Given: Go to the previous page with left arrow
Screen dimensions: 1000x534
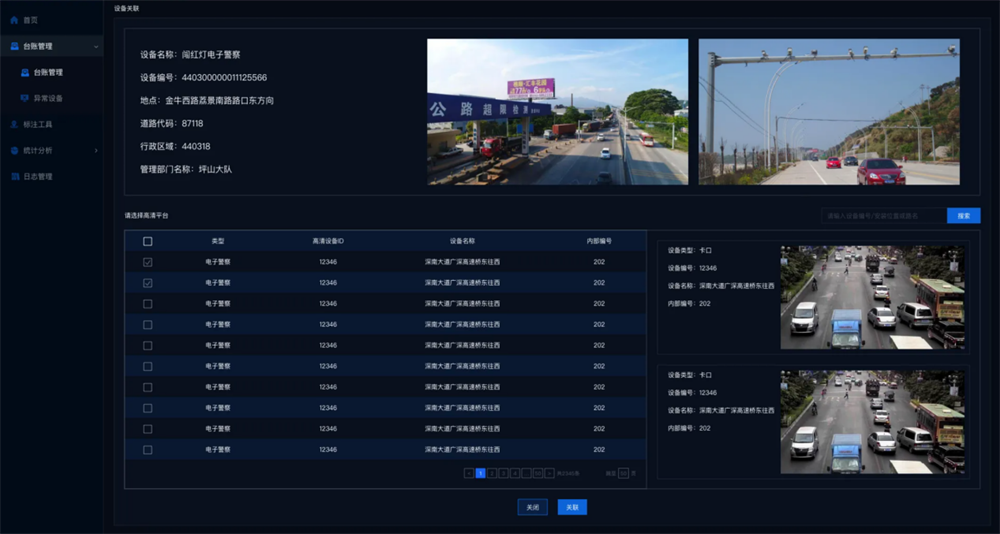Looking at the screenshot, I should pos(469,473).
